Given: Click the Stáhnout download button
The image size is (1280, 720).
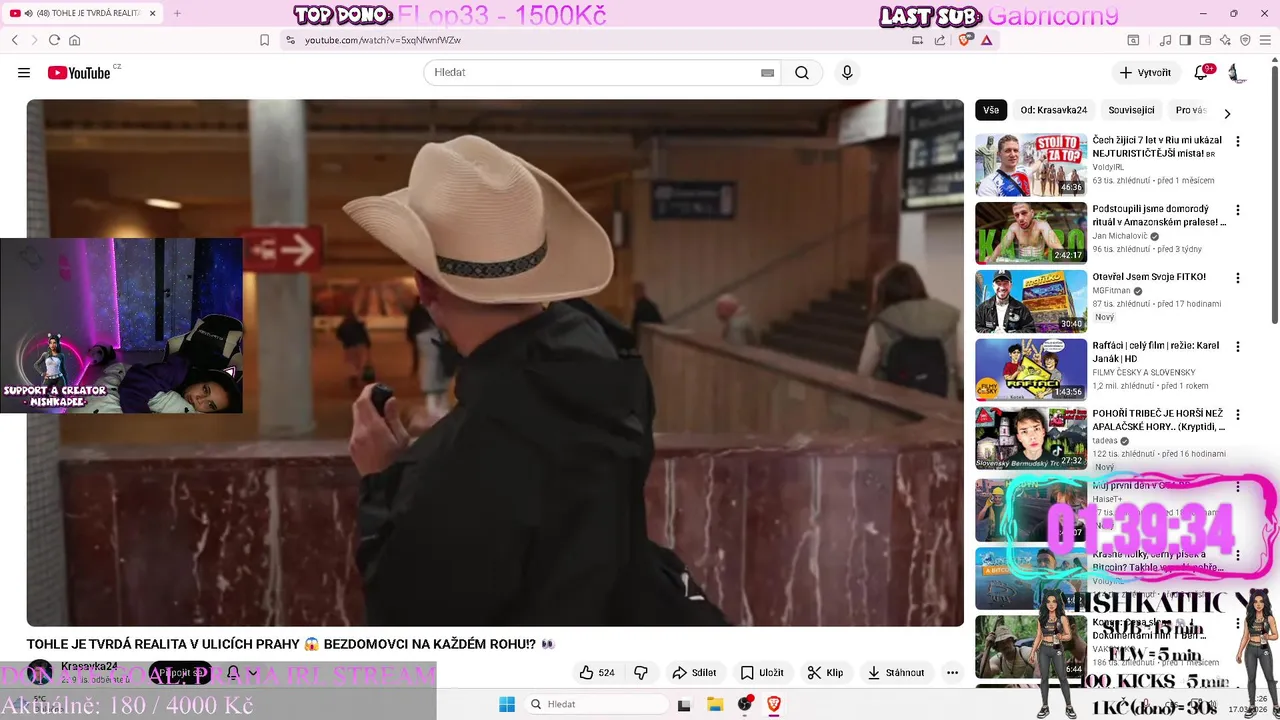Looking at the screenshot, I should pyautogui.click(x=896, y=673).
